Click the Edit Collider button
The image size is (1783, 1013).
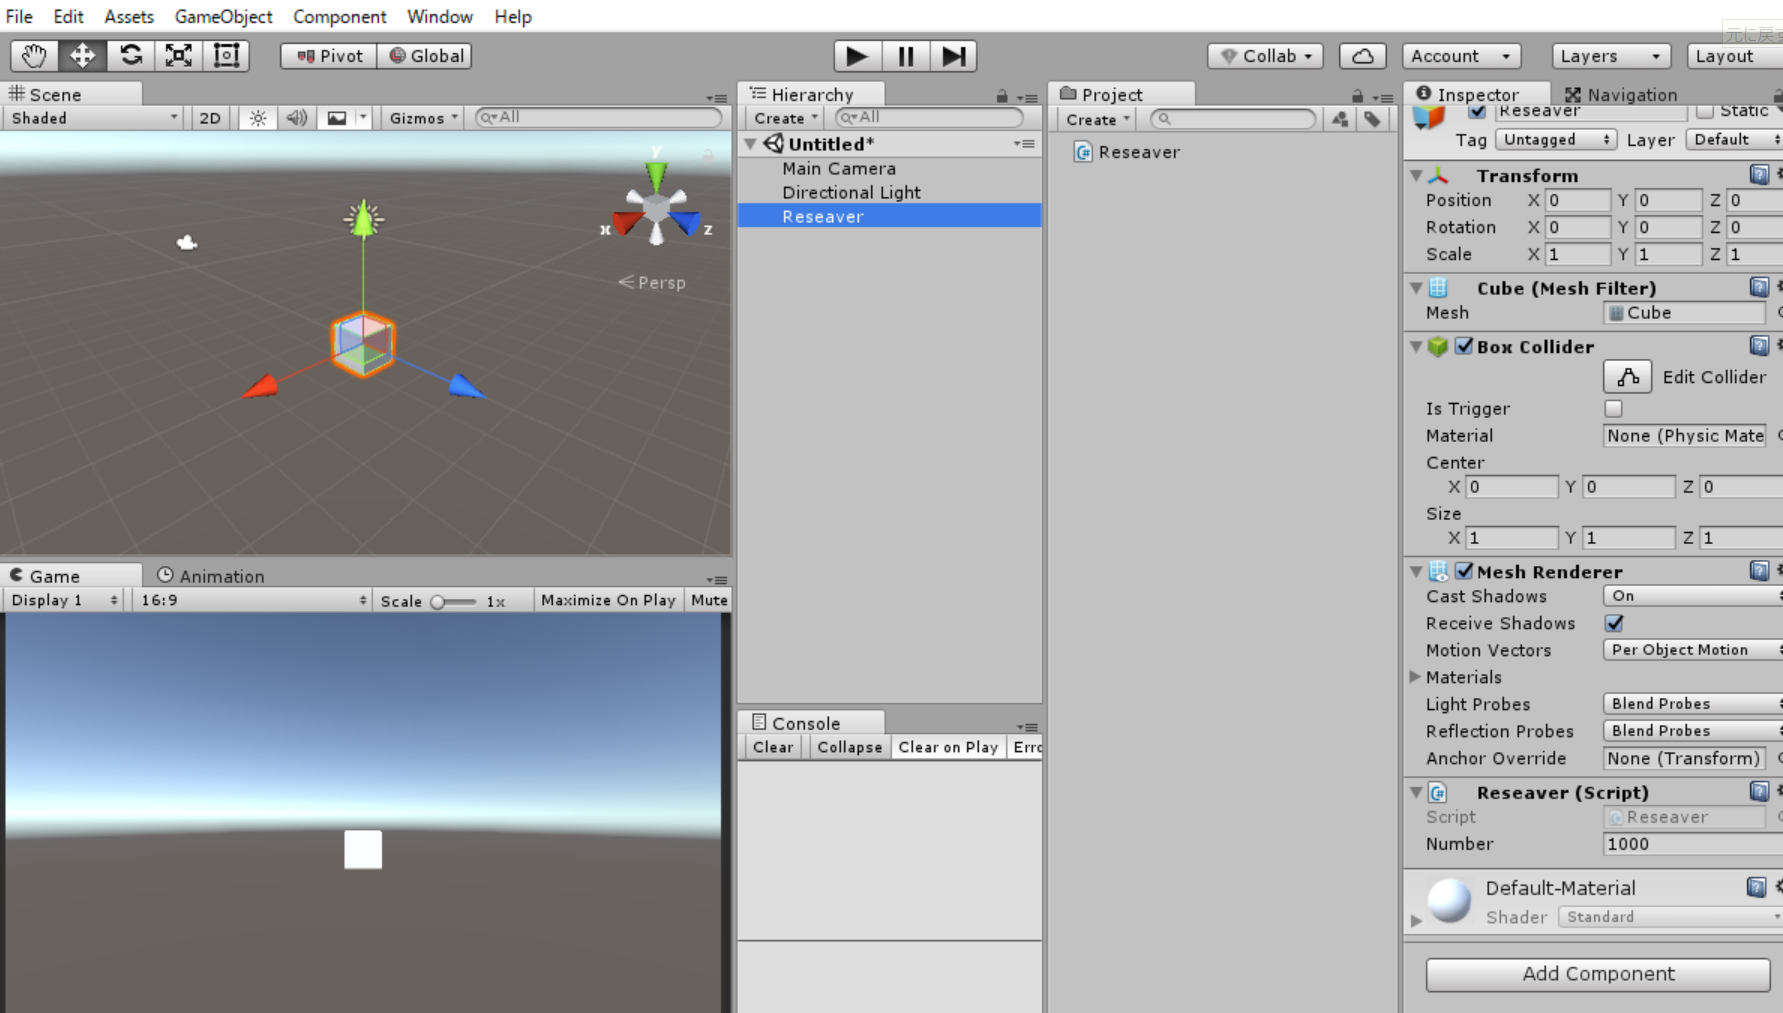(1627, 377)
